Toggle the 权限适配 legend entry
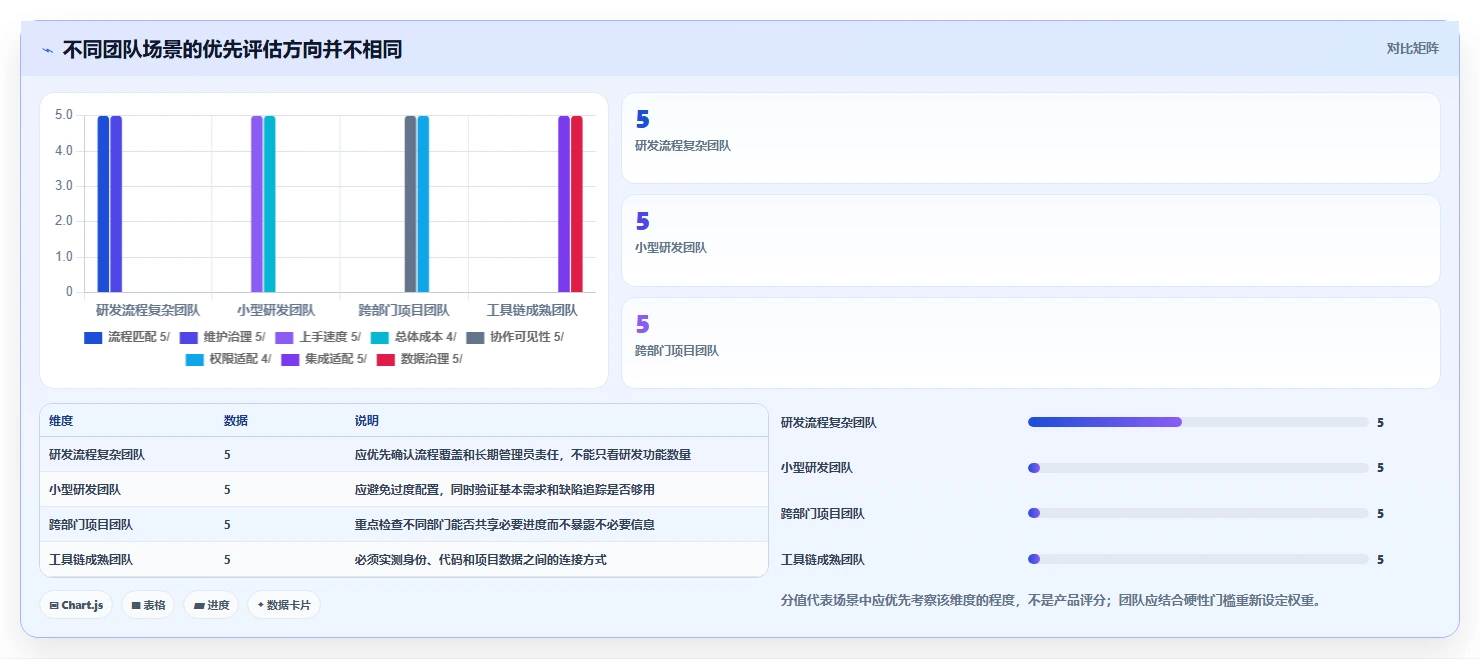The width and height of the screenshot is (1480, 659). tap(228, 359)
